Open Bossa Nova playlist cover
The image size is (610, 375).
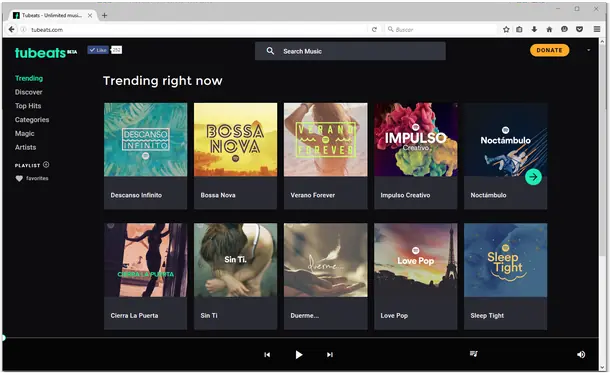click(235, 140)
